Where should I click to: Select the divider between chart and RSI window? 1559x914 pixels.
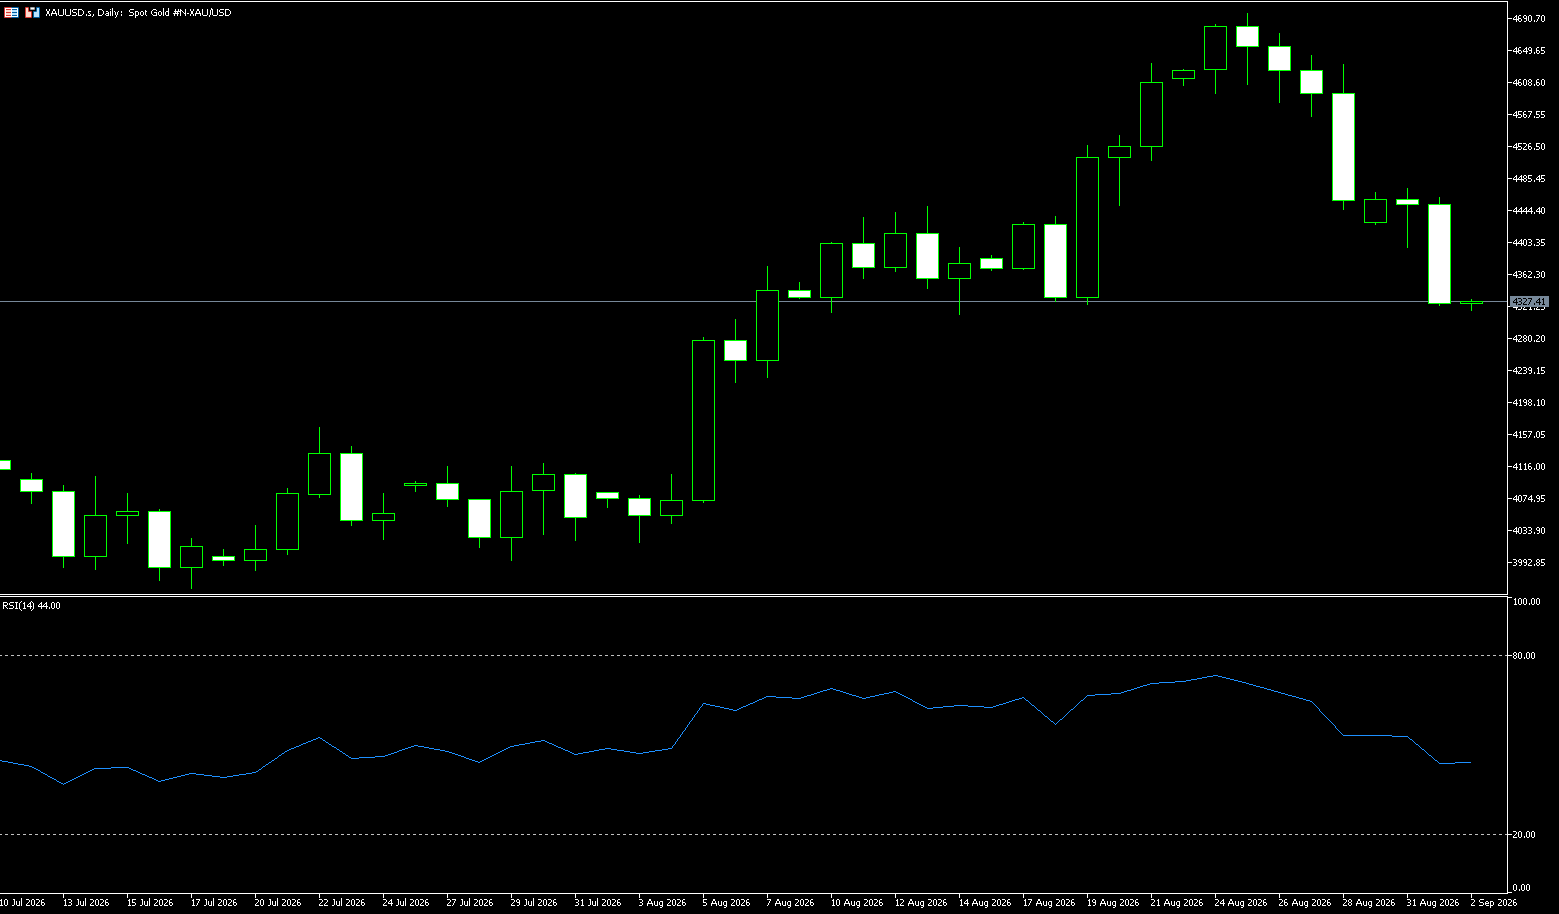coord(753,595)
